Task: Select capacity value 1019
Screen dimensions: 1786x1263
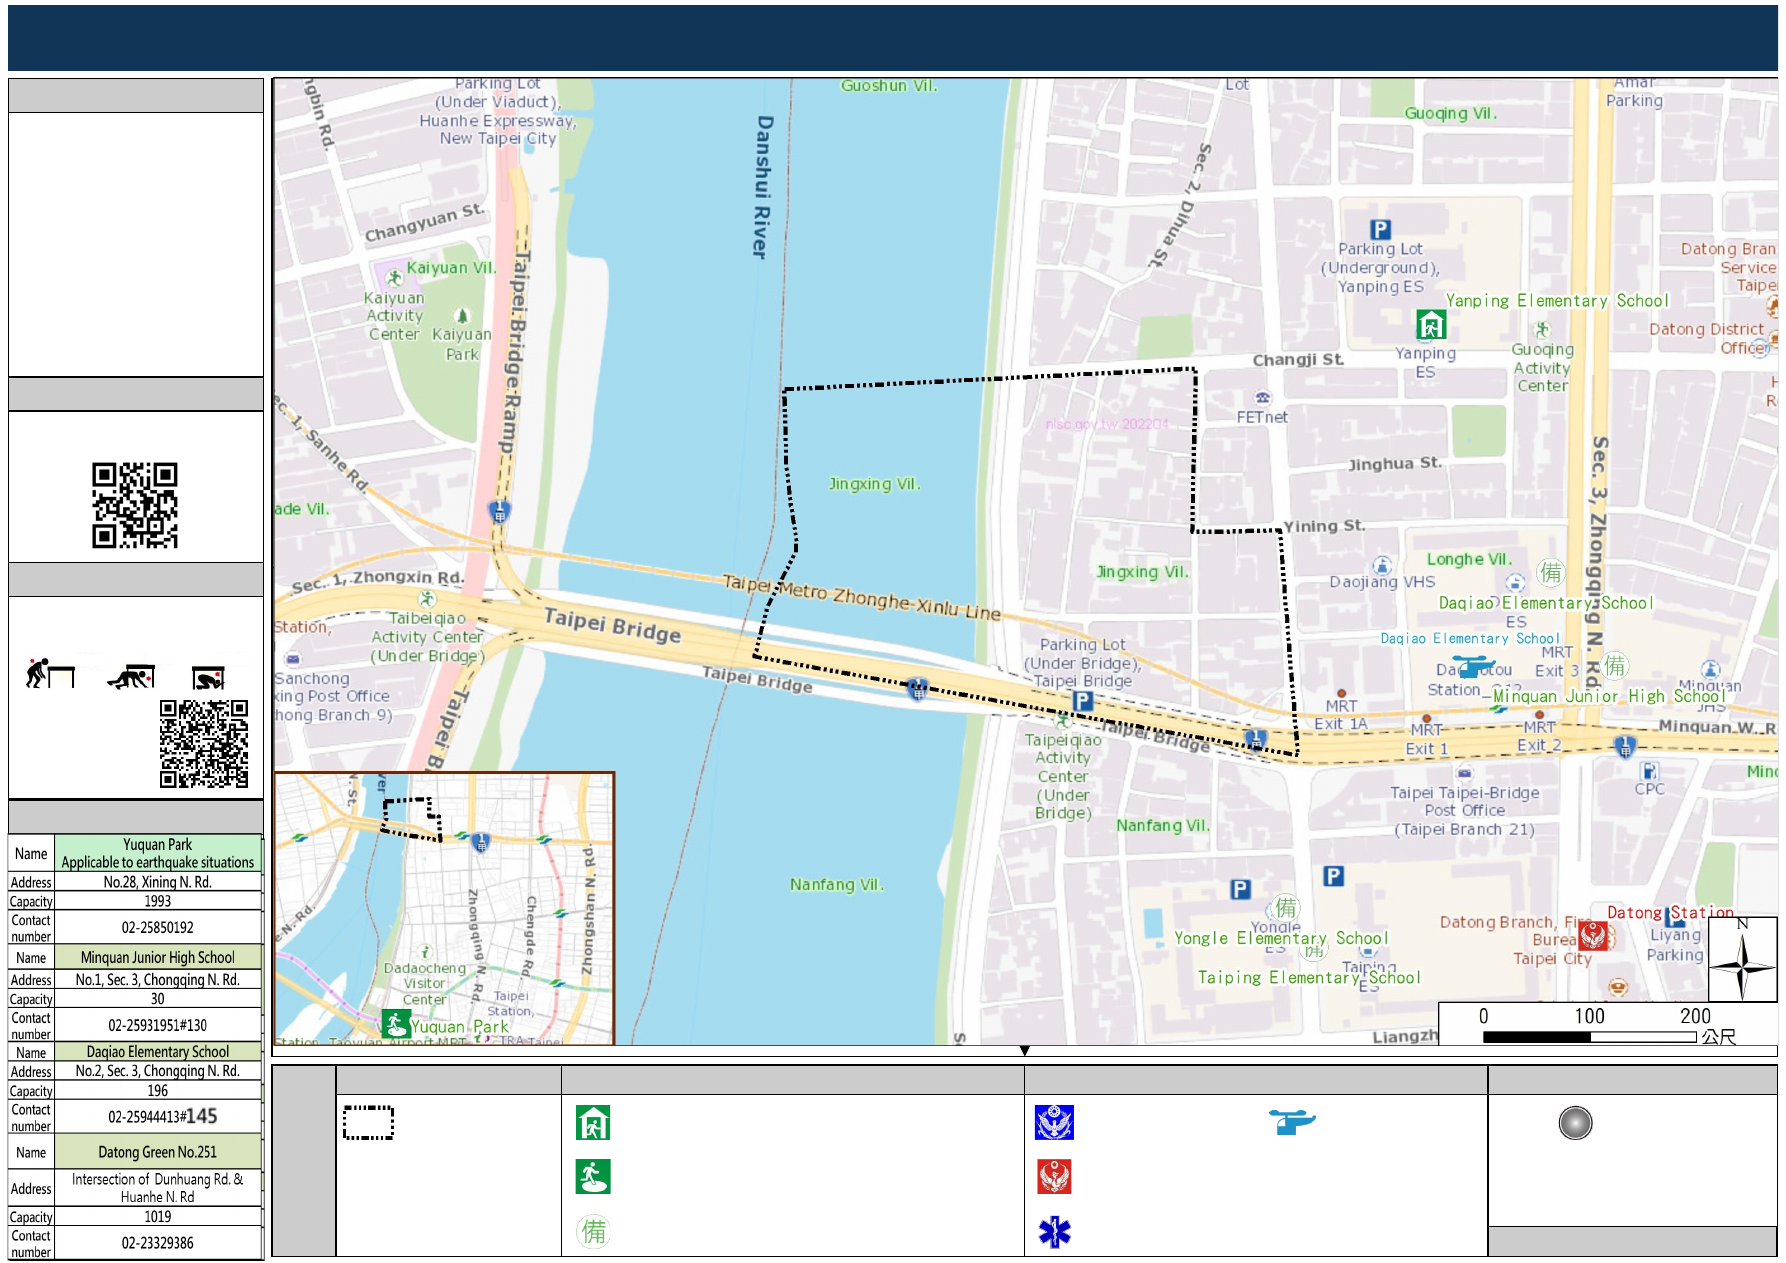Action: [158, 1216]
